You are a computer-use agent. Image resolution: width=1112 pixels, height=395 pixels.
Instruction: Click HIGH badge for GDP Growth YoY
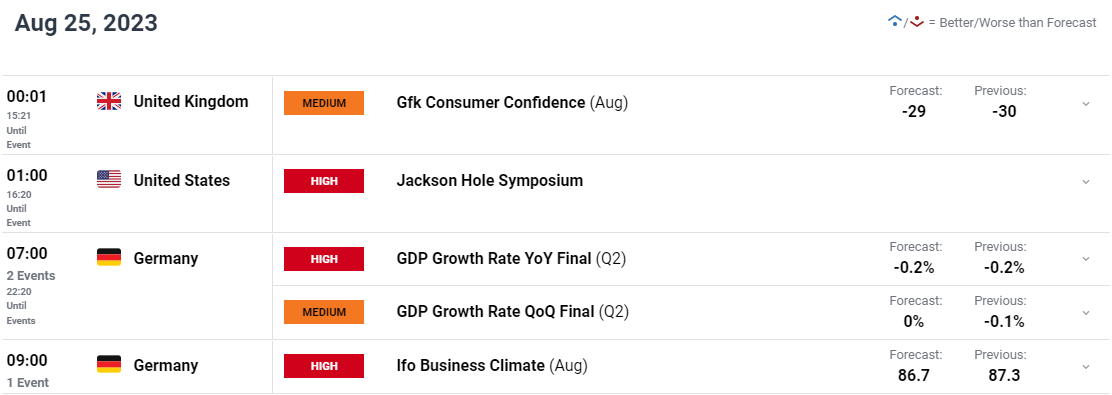tap(323, 259)
